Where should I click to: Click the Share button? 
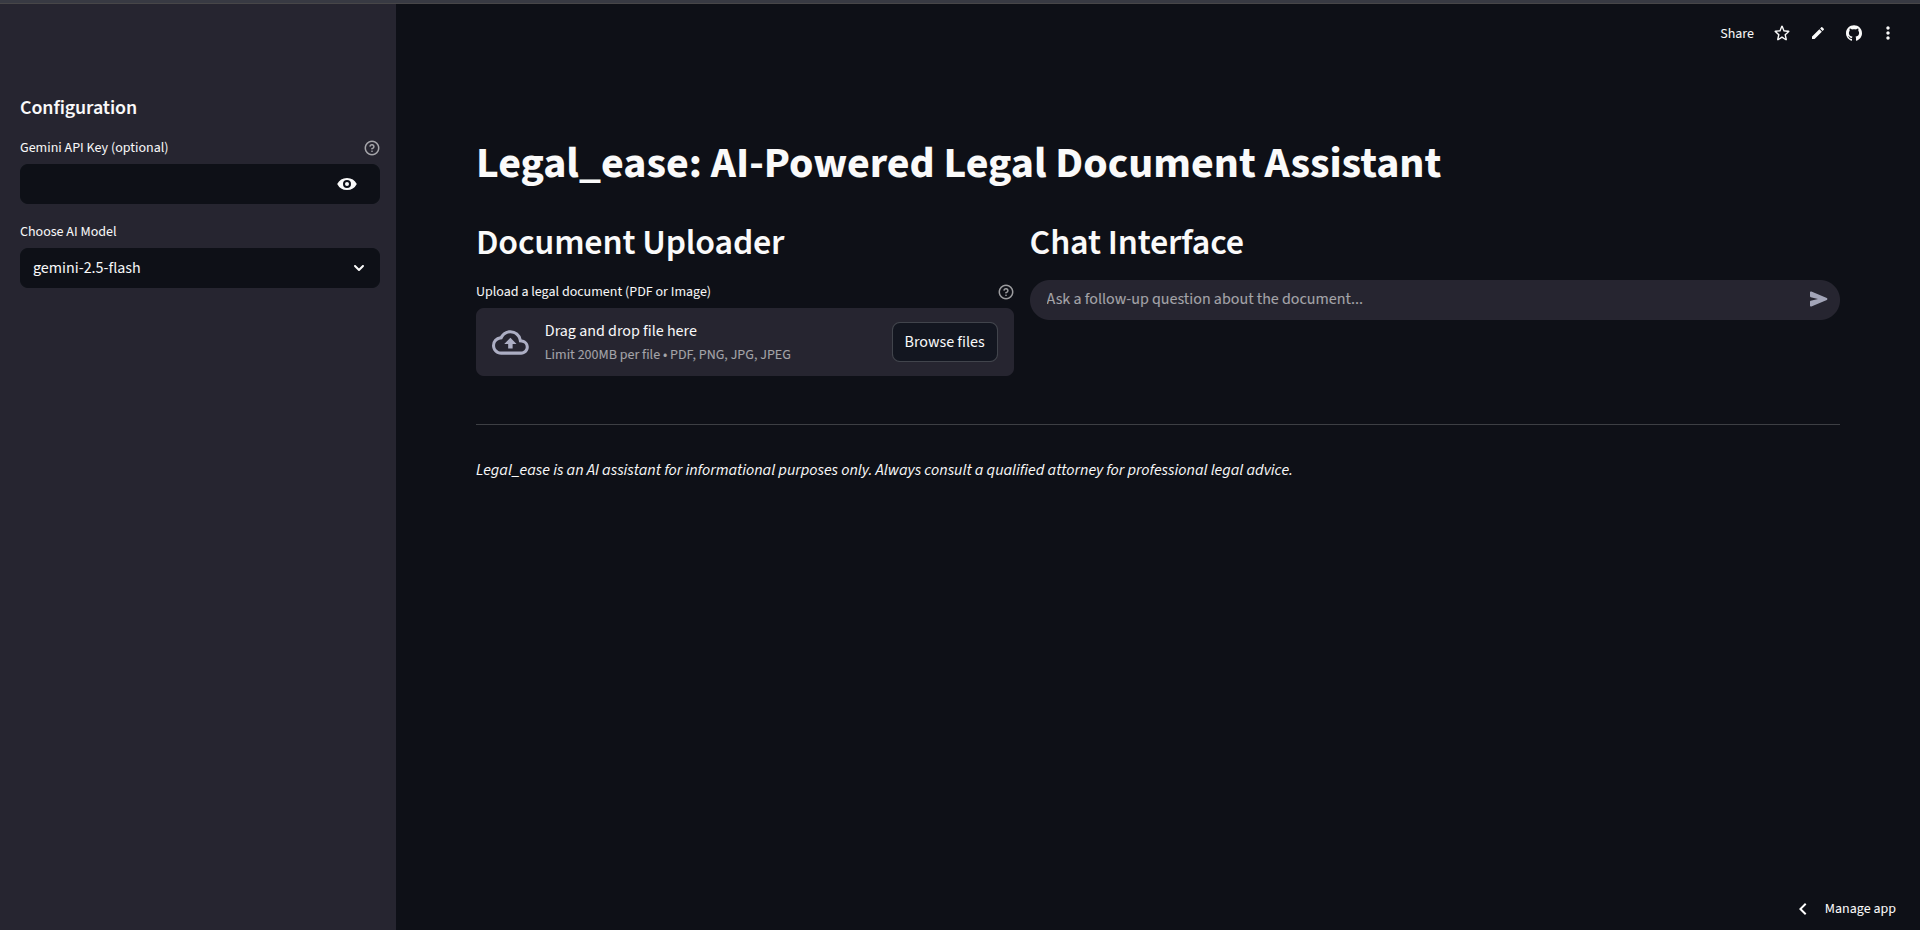(x=1736, y=33)
